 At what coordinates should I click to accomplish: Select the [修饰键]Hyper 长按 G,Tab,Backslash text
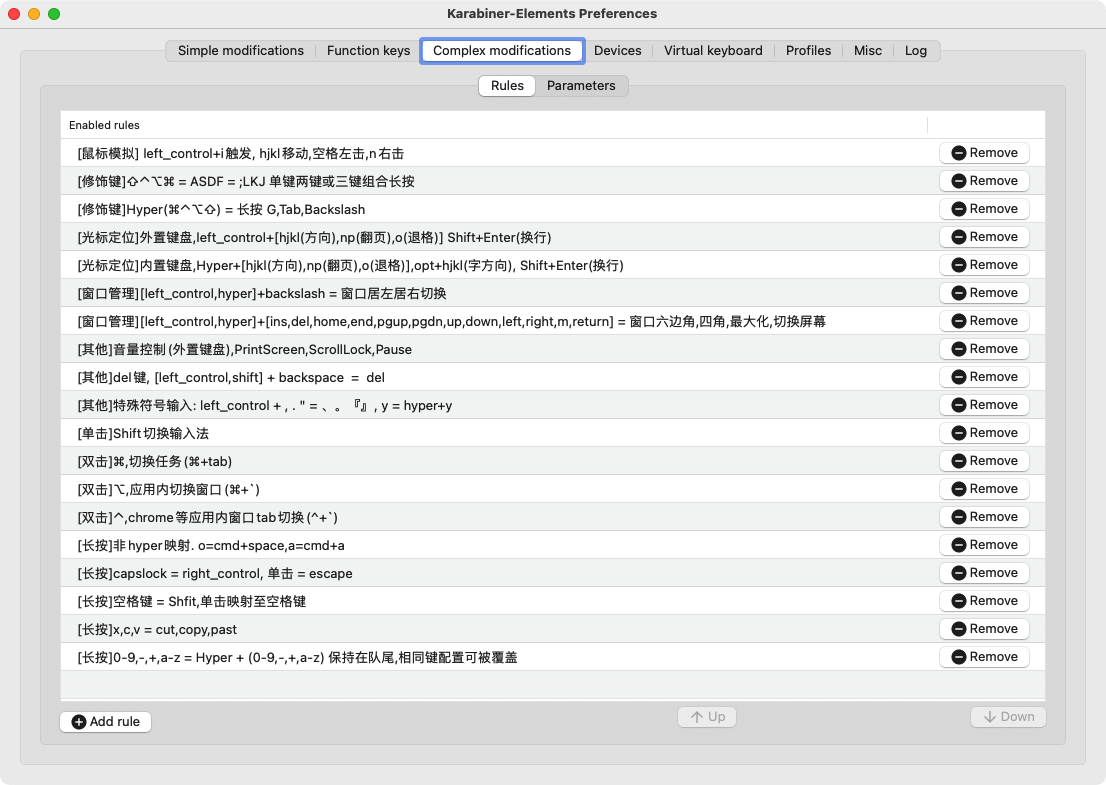pos(221,209)
